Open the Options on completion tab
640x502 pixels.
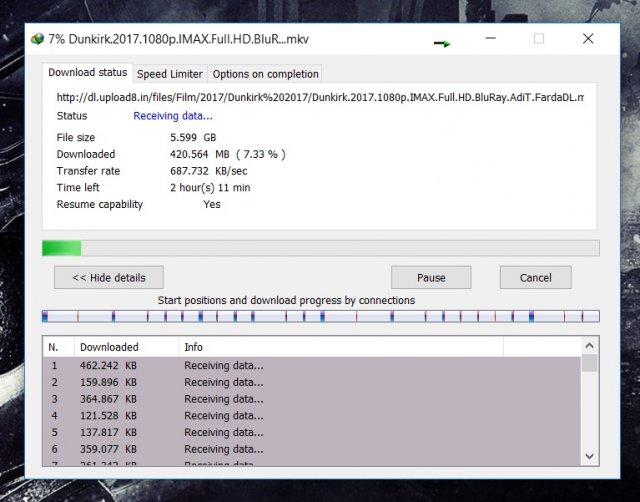(x=265, y=74)
